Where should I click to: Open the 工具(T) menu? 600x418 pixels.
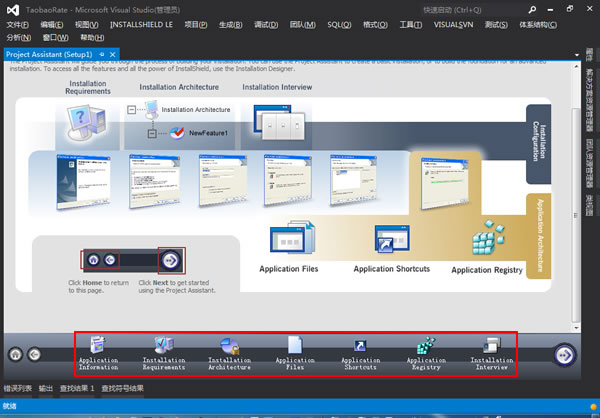click(411, 25)
